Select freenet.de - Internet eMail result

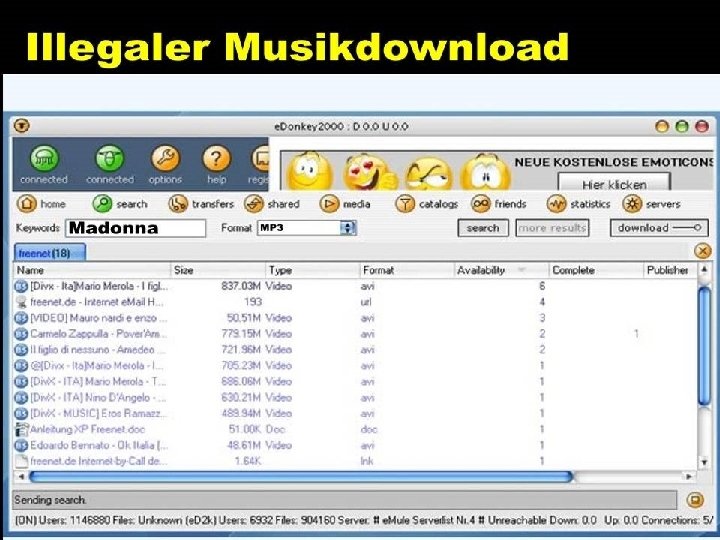(355, 302)
